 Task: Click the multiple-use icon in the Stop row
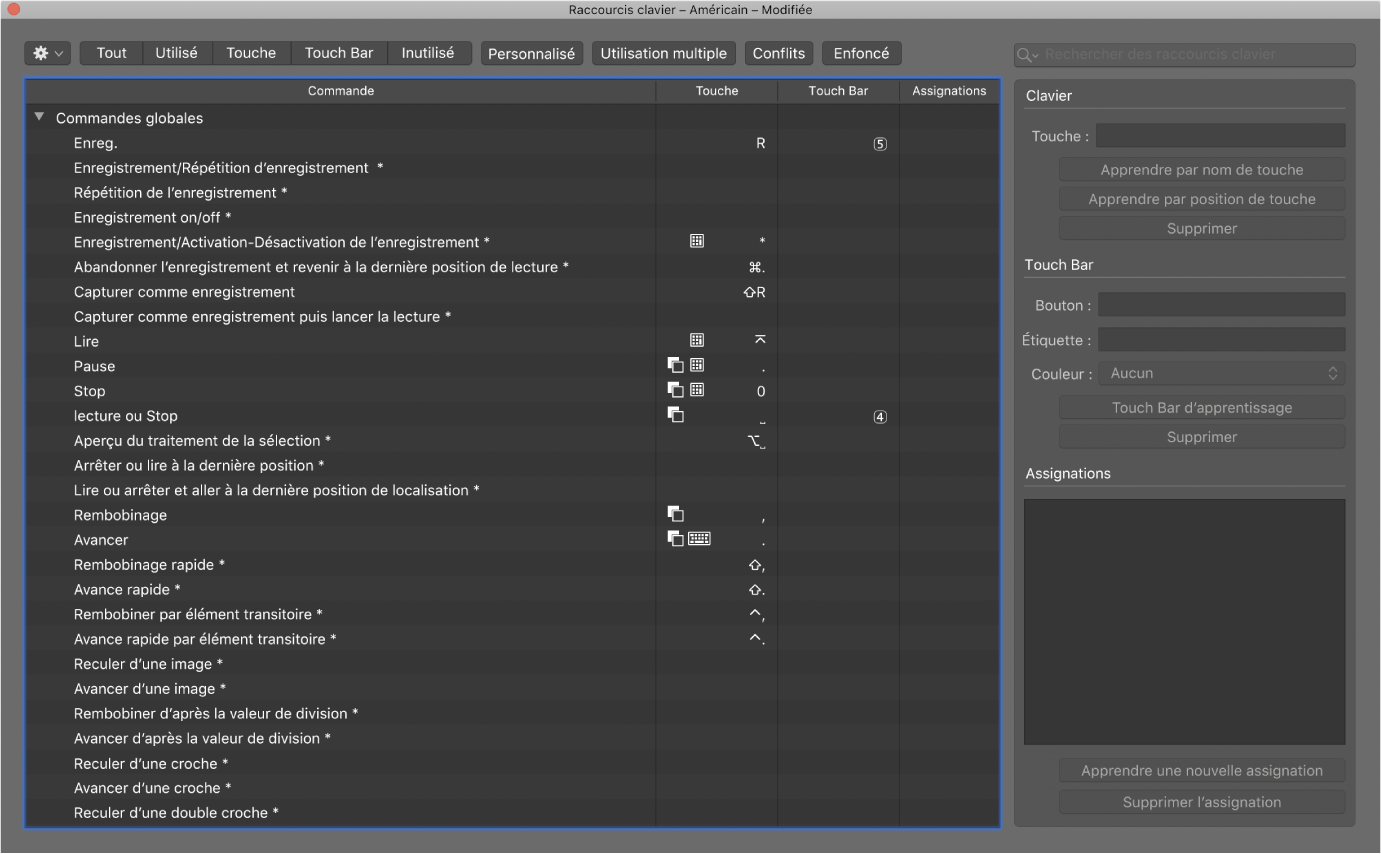click(676, 391)
